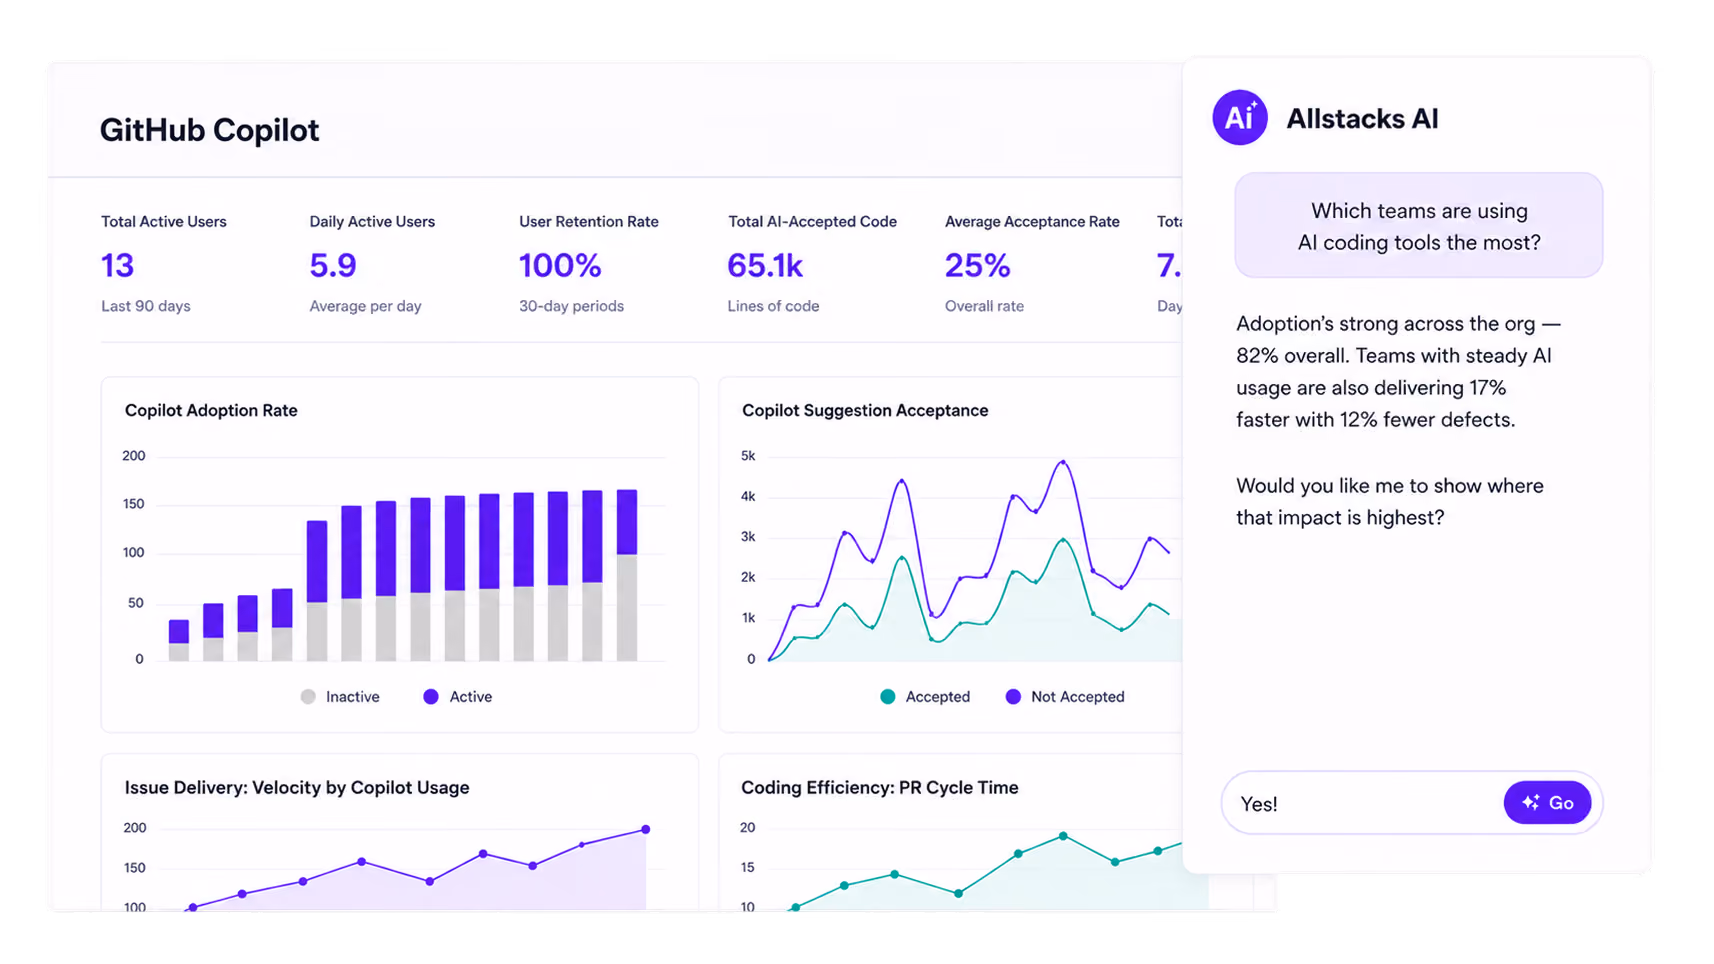Click the 'Total AI-Accepted Code' label
The width and height of the screenshot is (1714, 964).
[x=812, y=222]
